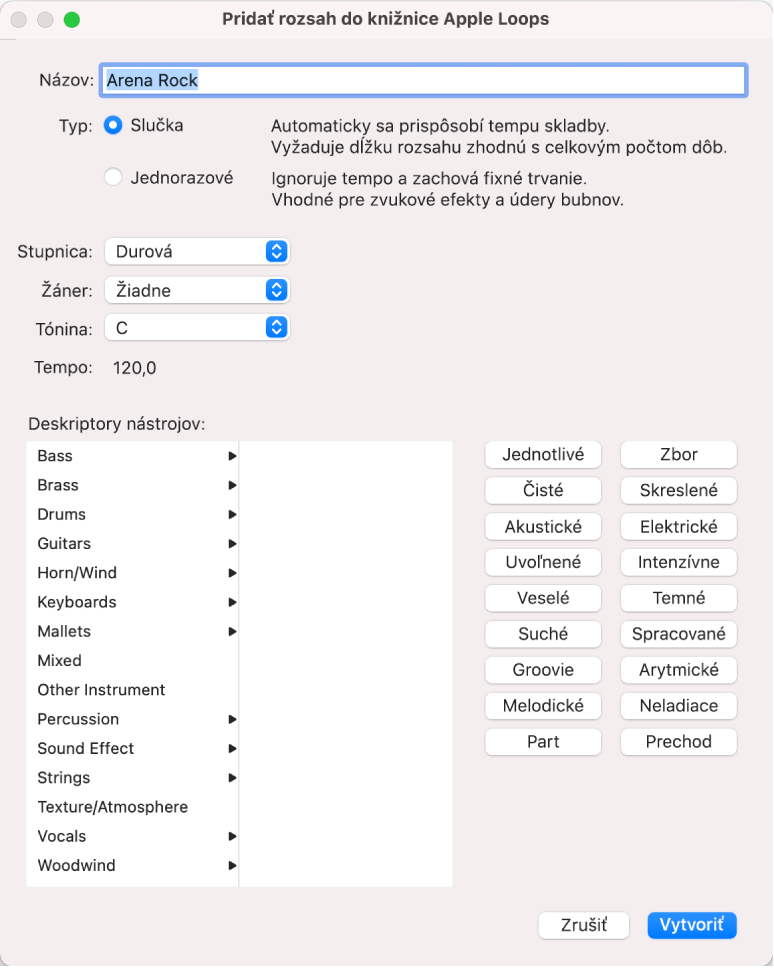
Task: Select the "Jednorazové" type radio button
Action: [114, 178]
